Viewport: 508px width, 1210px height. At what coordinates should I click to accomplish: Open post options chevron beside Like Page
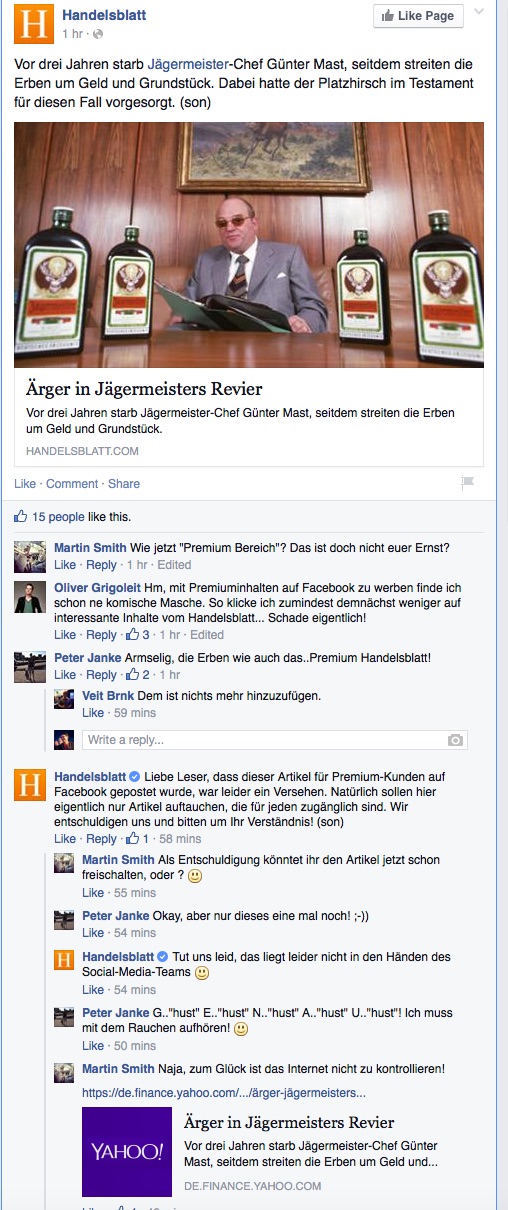click(x=479, y=12)
